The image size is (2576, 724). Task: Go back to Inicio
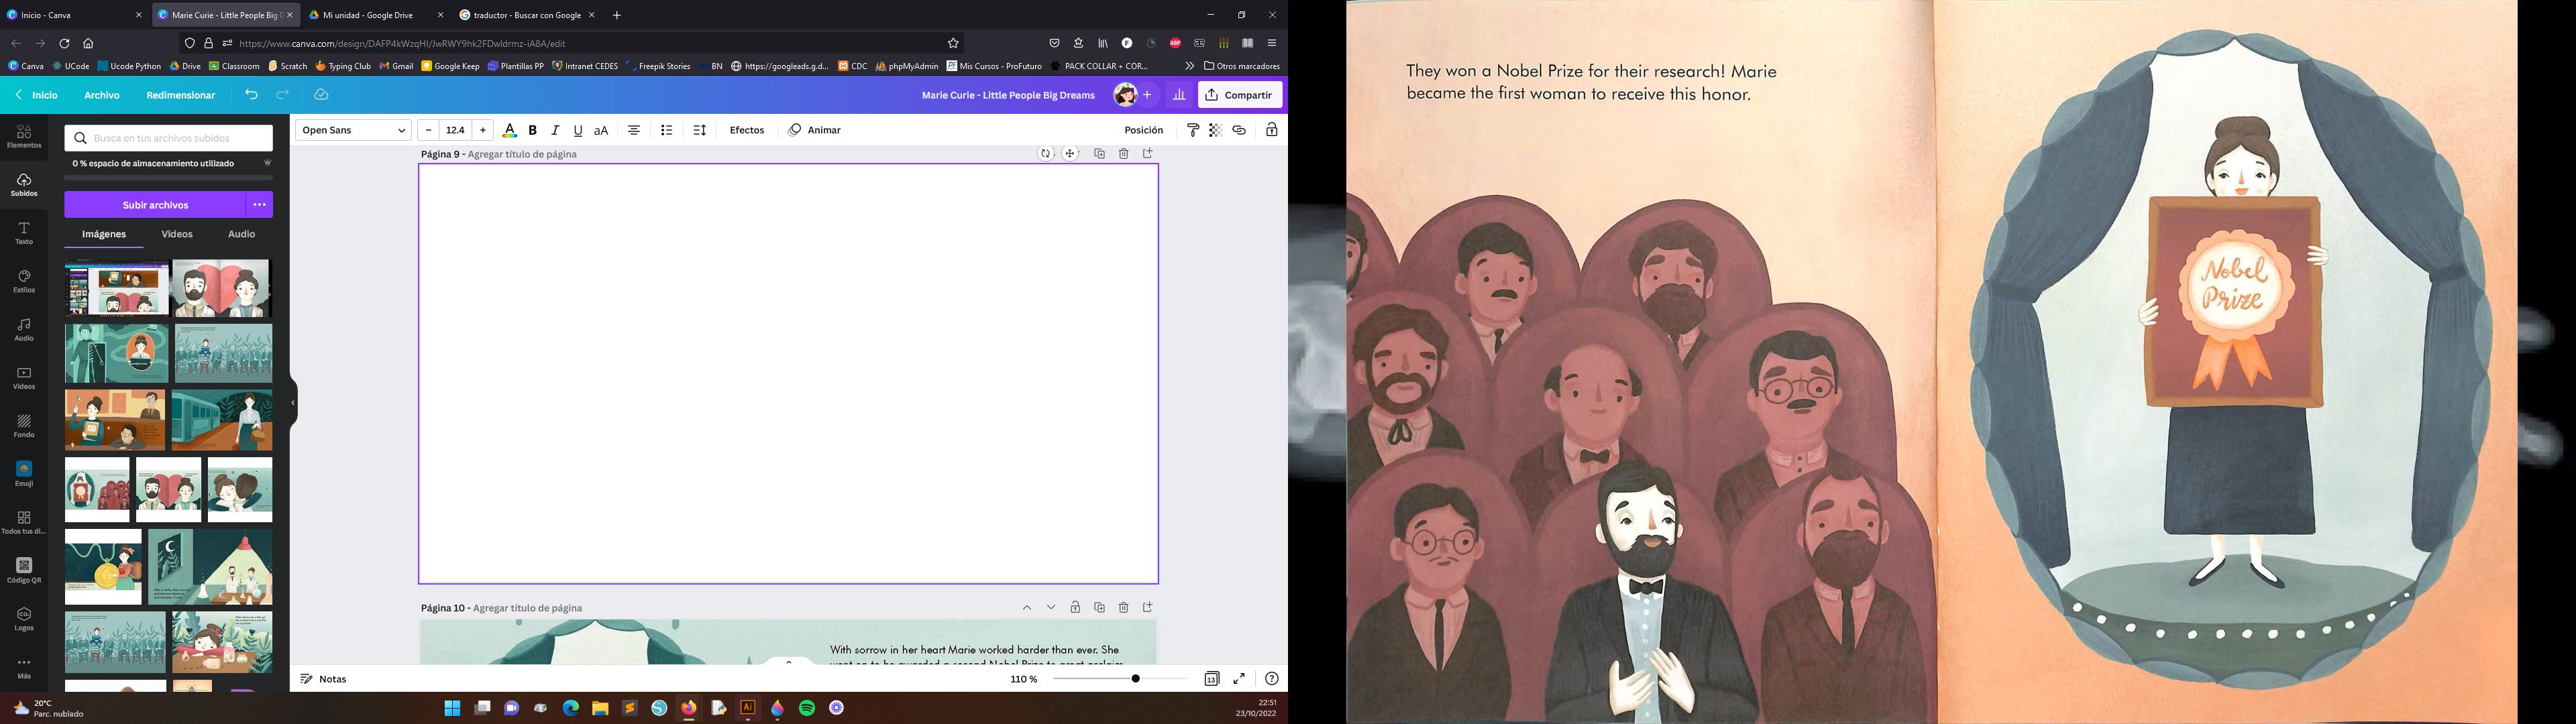pyautogui.click(x=37, y=95)
